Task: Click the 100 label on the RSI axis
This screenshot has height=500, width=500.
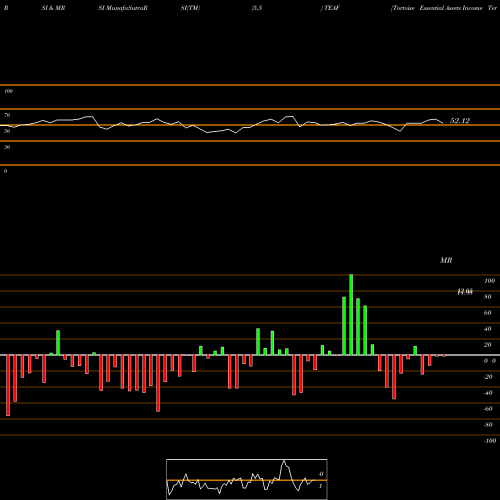Action: tap(8, 91)
